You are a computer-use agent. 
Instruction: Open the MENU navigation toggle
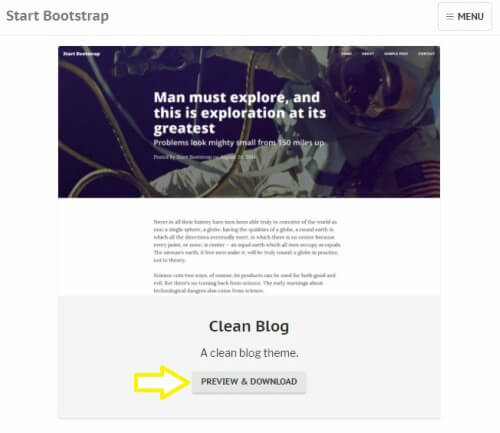pos(465,16)
